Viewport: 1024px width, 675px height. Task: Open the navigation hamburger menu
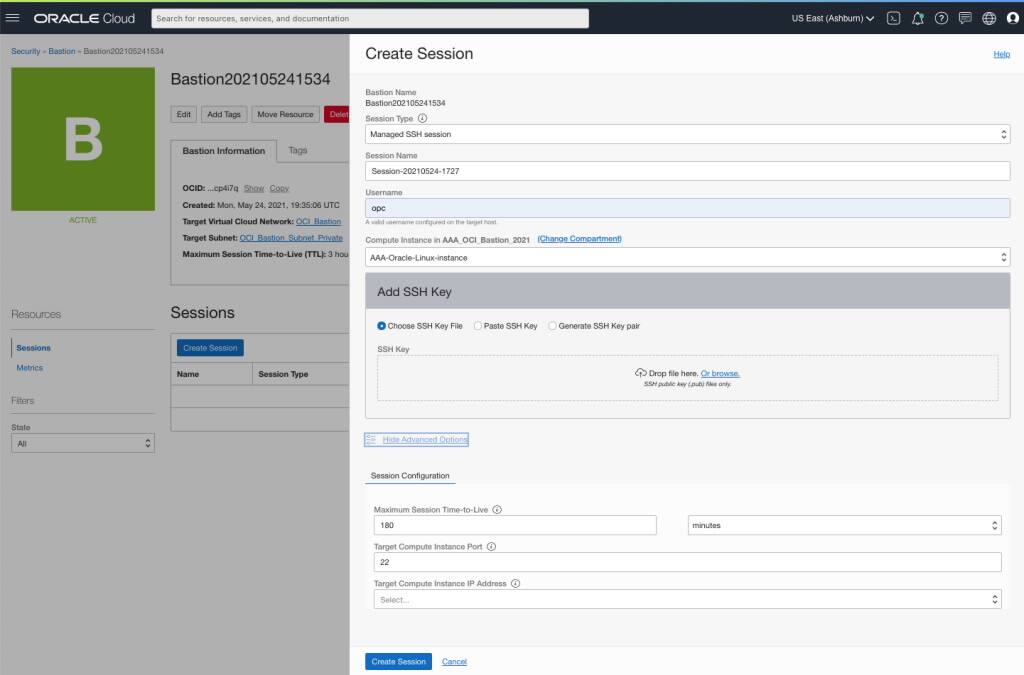click(x=14, y=16)
